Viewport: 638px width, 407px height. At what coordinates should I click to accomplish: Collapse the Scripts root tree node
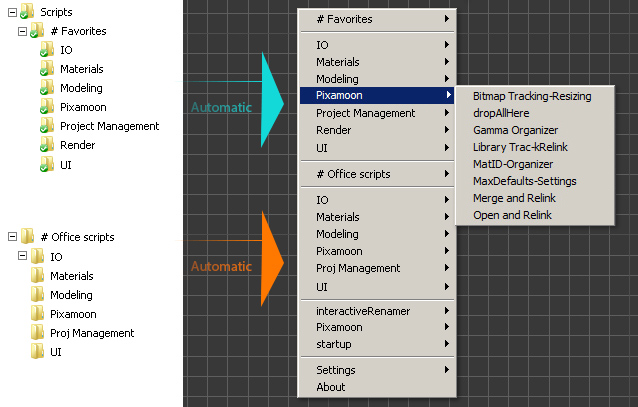tap(10, 12)
